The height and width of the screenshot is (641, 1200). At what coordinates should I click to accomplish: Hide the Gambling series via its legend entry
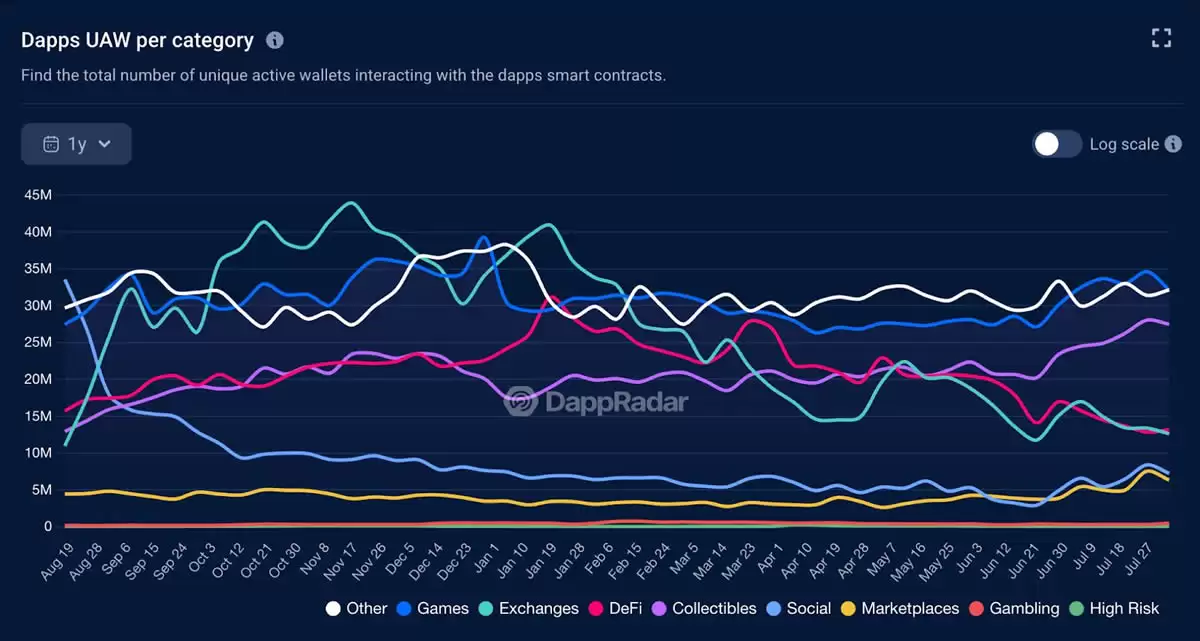coord(1027,608)
